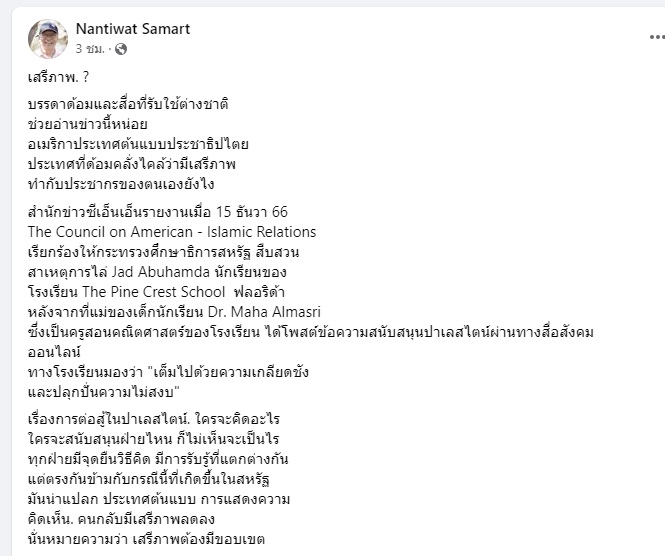Click the heading text เสรีภาพ. ?
665x556 pixels.
coord(59,77)
